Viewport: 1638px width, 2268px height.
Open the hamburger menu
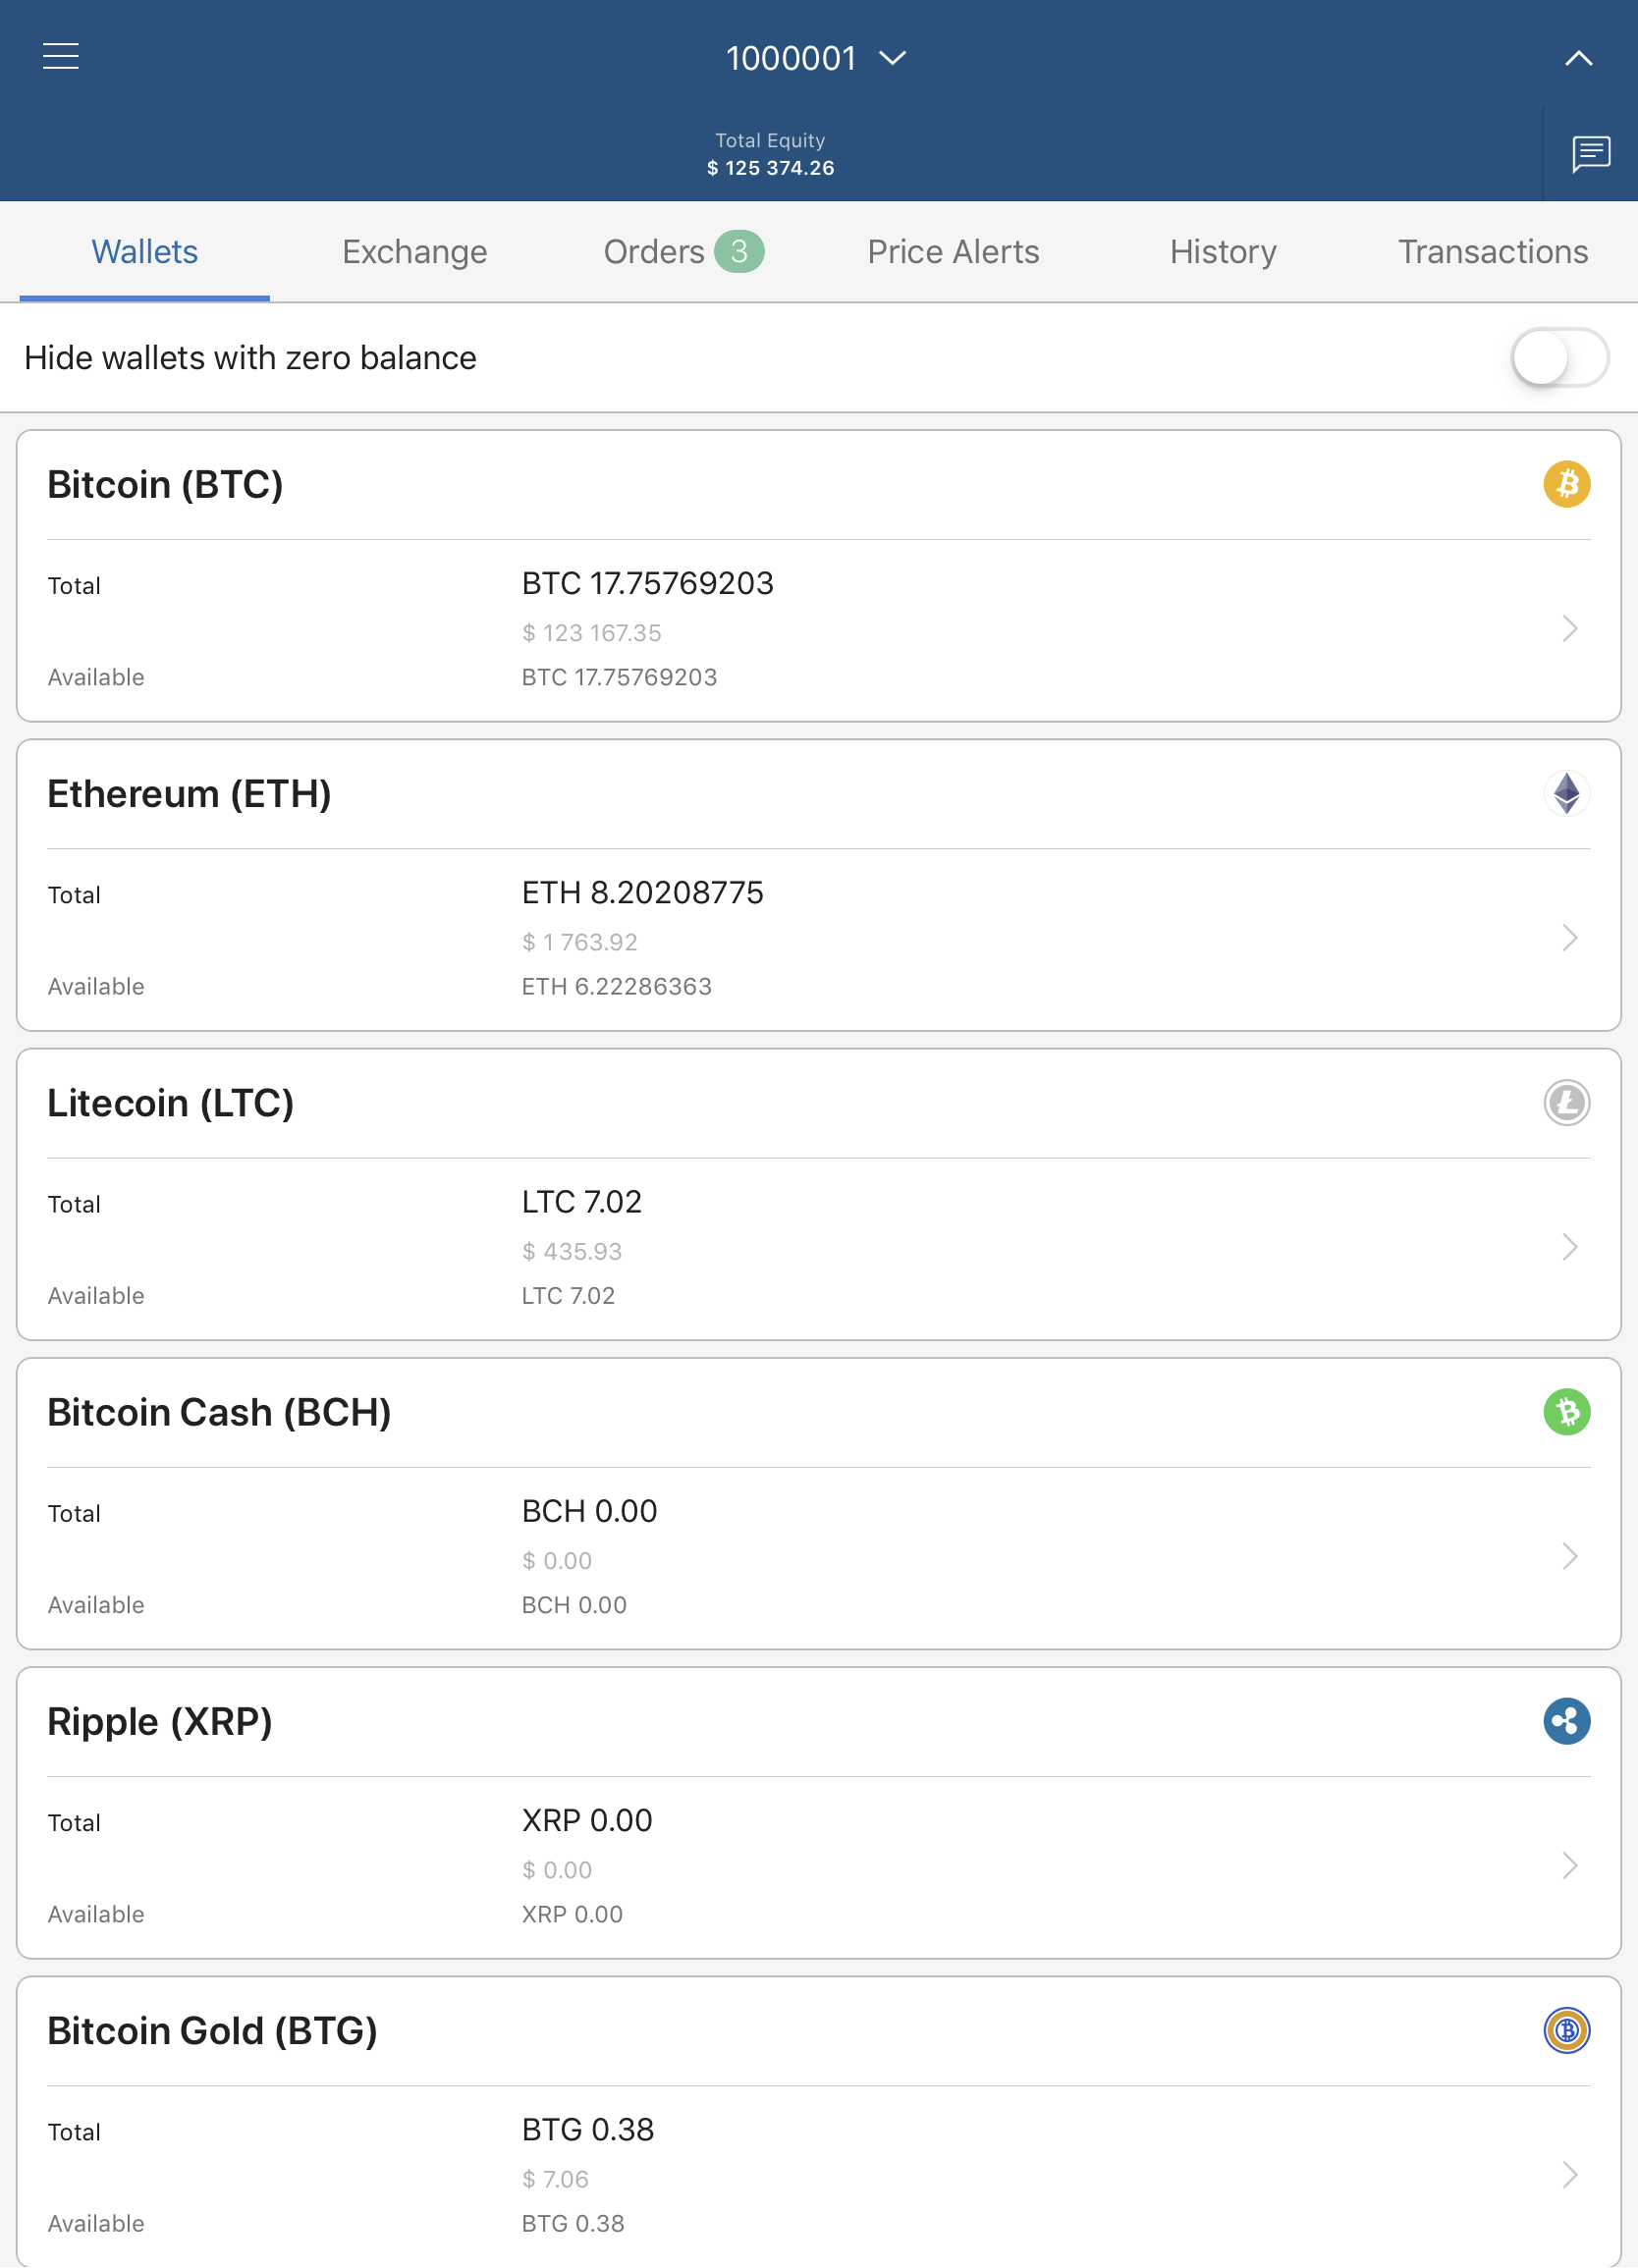tap(61, 57)
